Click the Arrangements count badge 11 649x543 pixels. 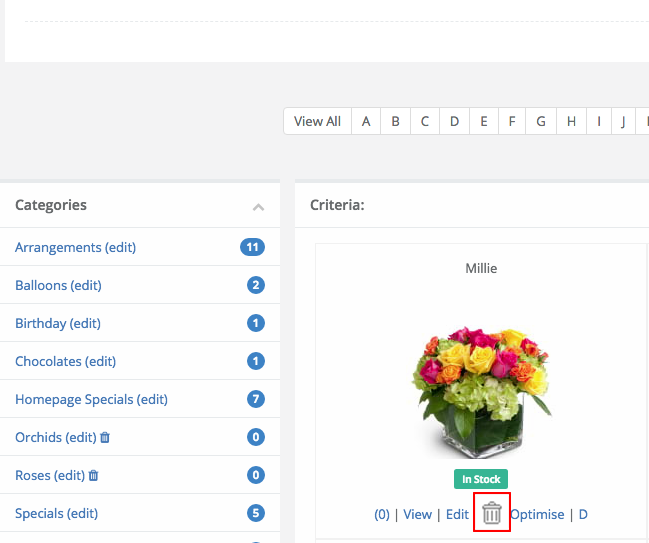coord(252,247)
